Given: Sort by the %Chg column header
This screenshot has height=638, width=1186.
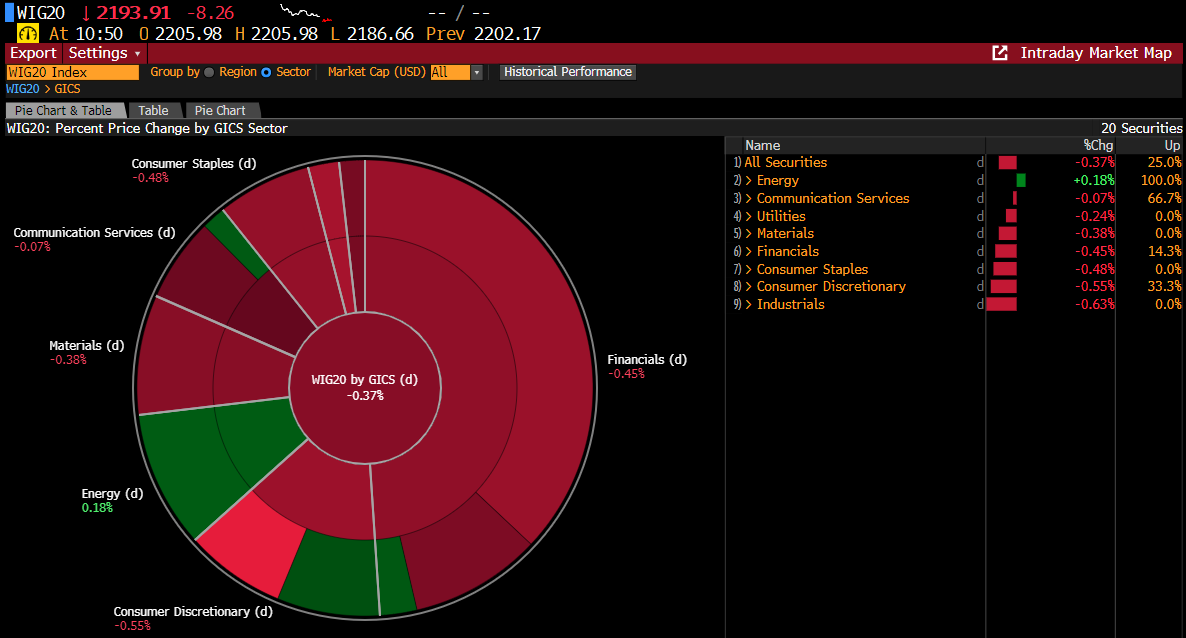Looking at the screenshot, I should [x=1098, y=145].
